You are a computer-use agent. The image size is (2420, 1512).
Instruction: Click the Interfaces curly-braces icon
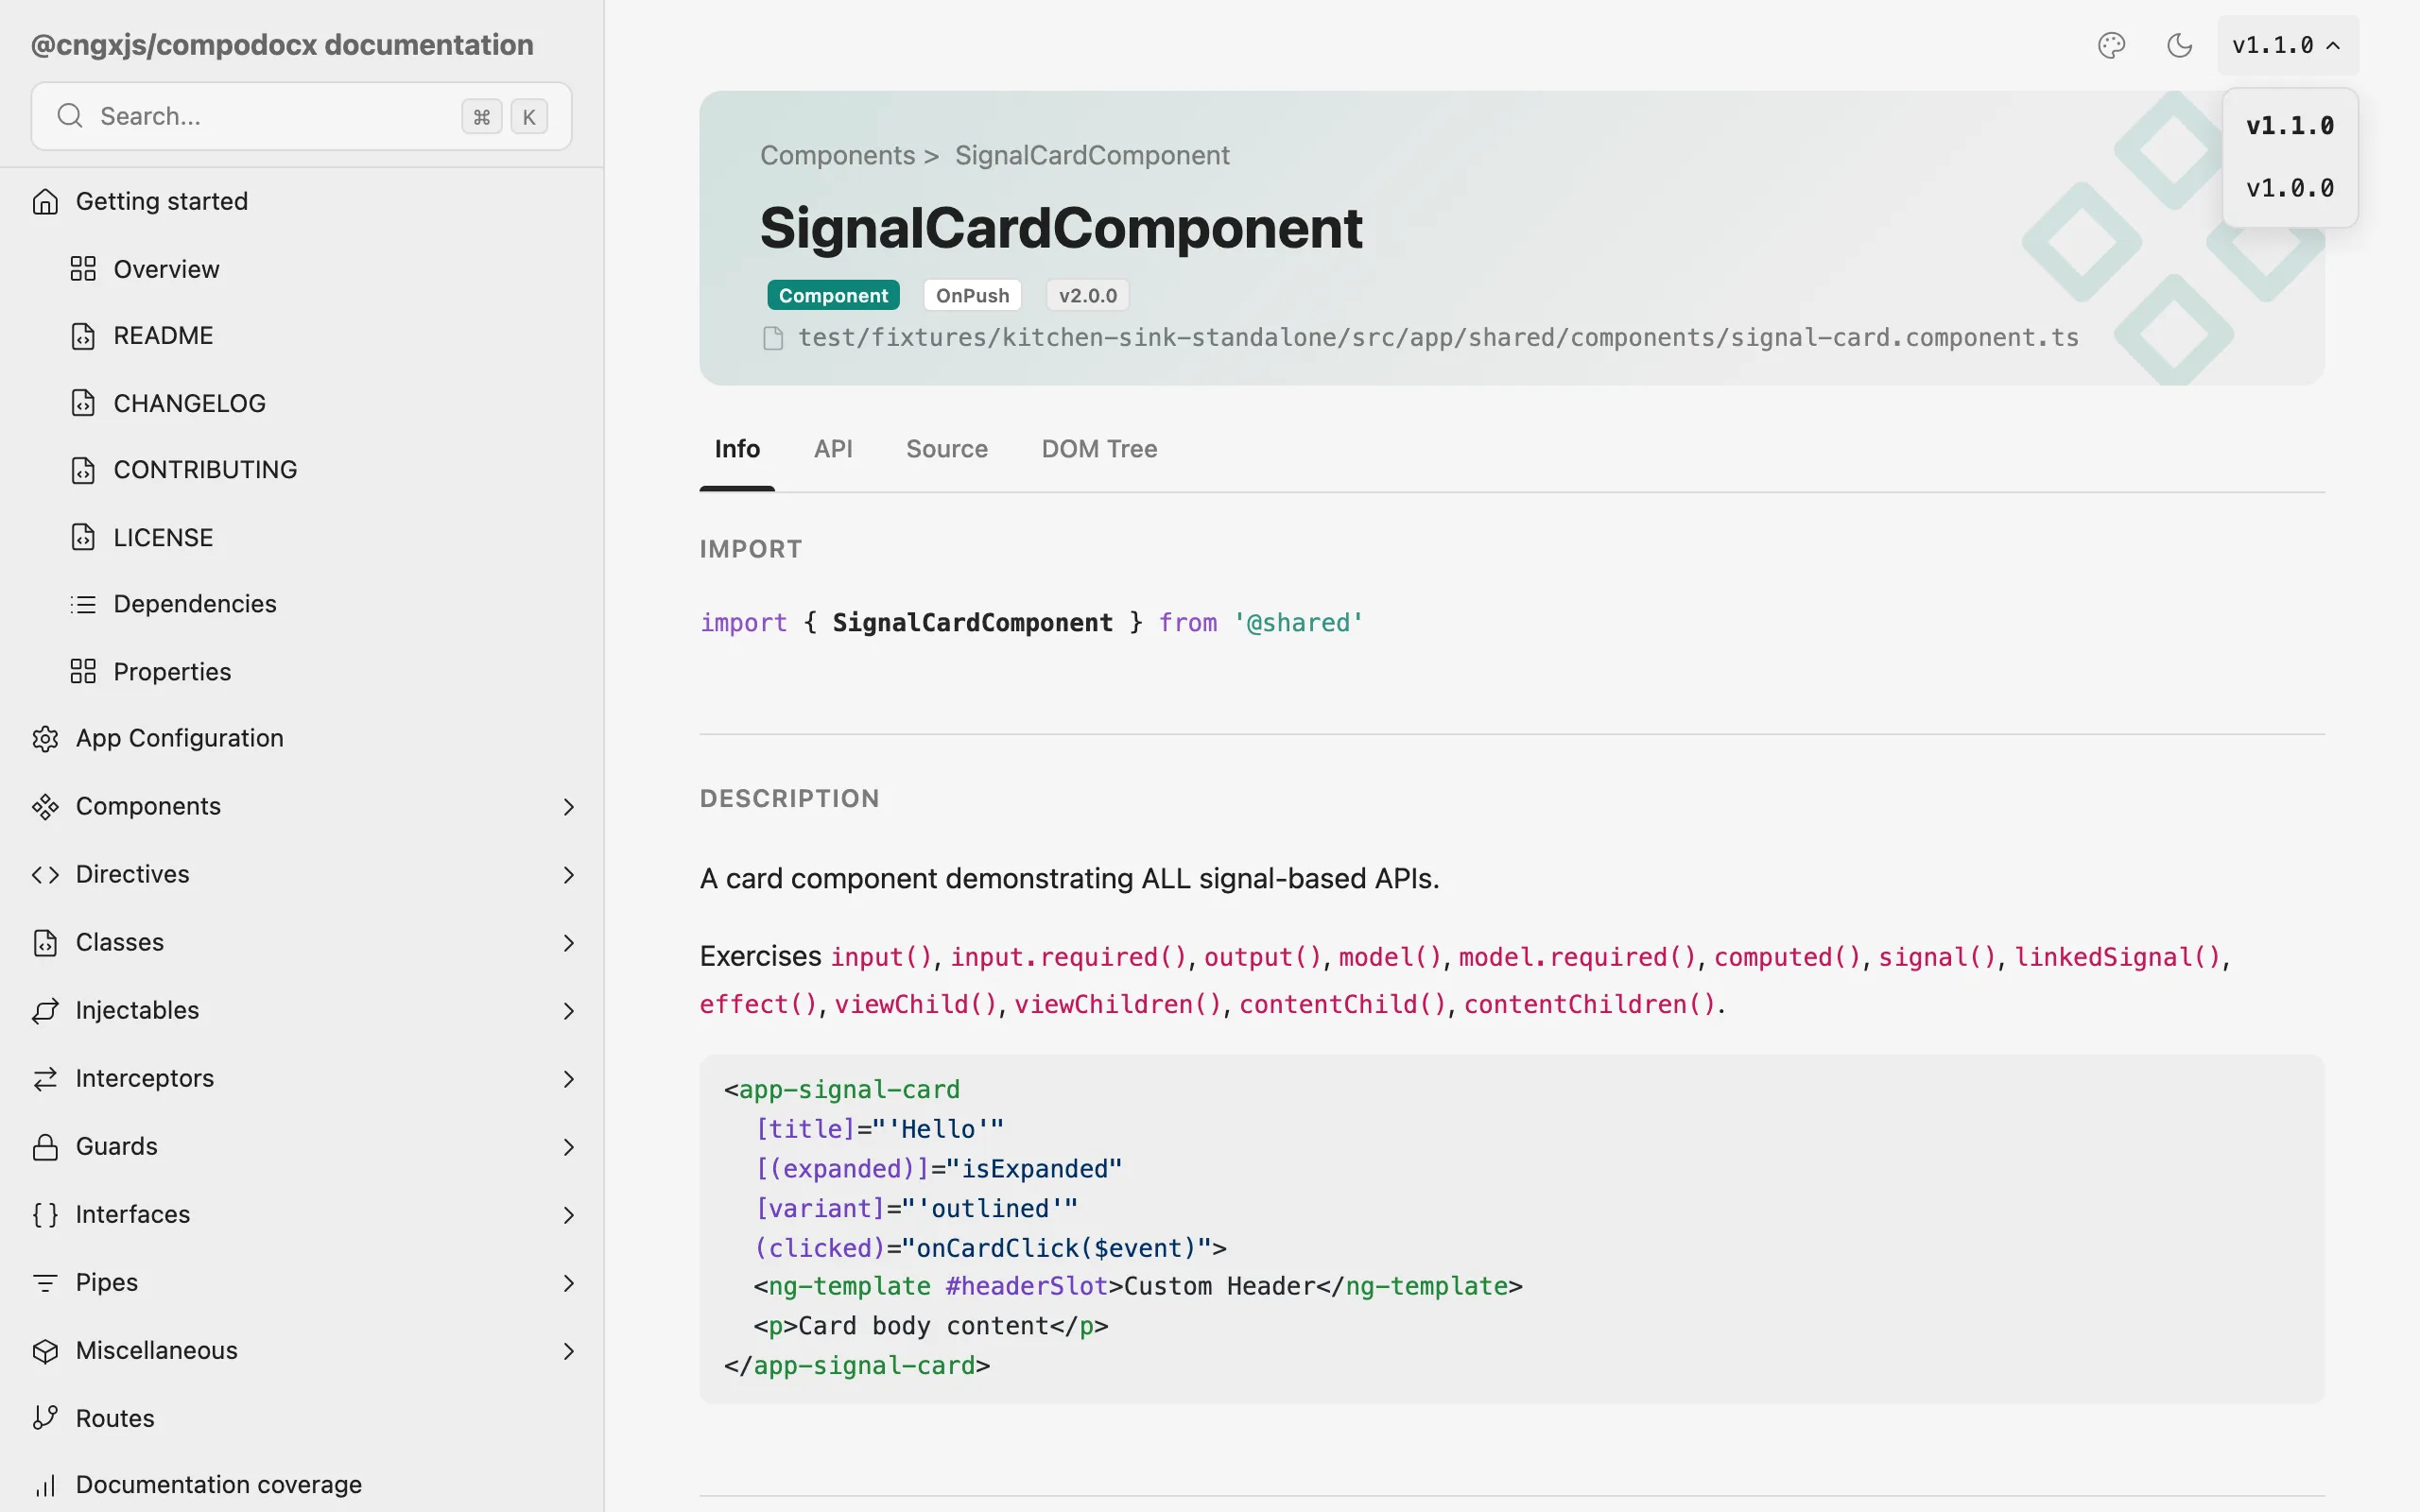coord(45,1214)
